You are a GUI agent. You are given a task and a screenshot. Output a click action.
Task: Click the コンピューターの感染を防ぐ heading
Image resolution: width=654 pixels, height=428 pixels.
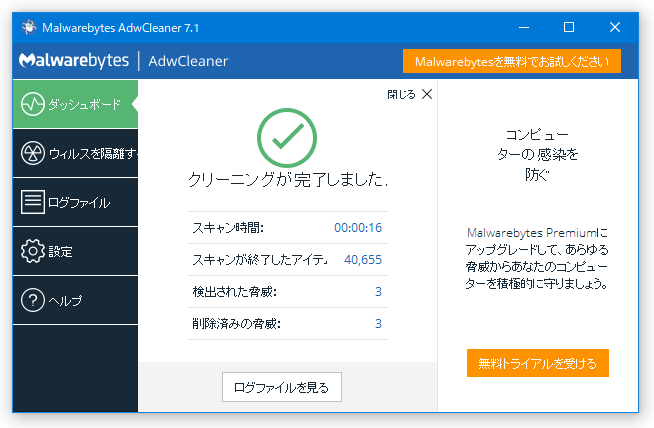(537, 155)
